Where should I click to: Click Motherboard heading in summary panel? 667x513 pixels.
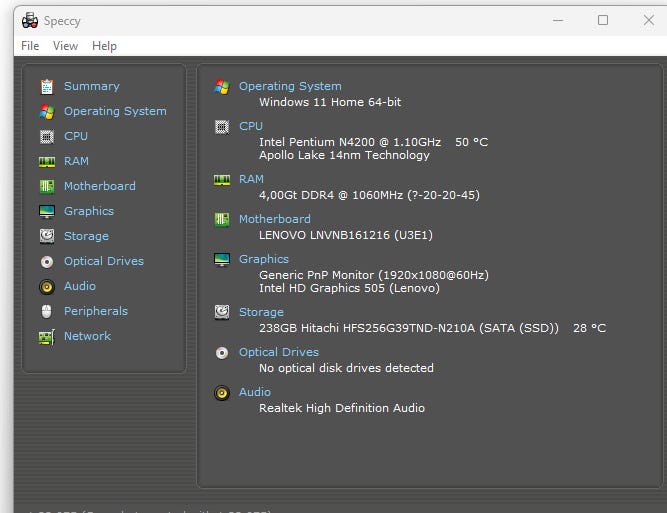[275, 219]
